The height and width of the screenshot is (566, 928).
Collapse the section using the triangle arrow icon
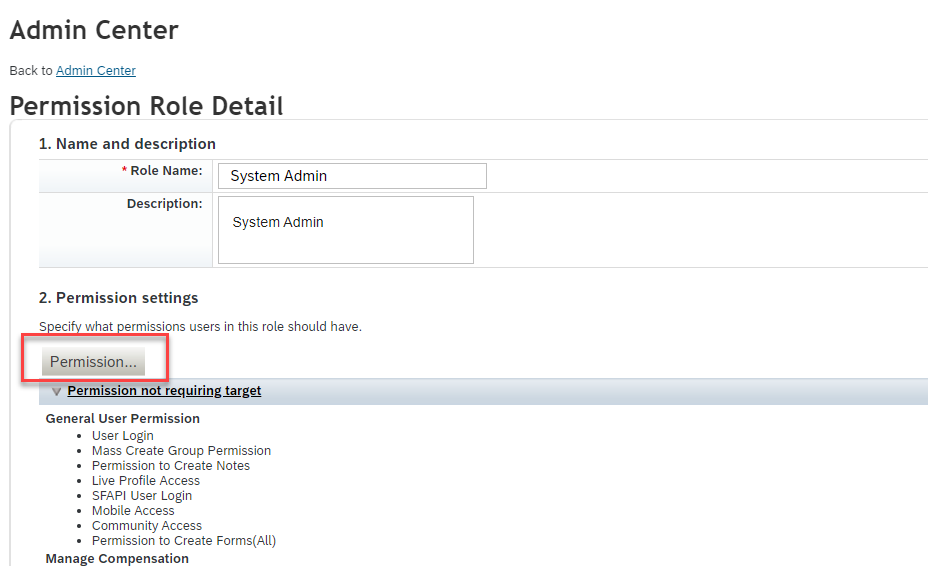tap(56, 391)
